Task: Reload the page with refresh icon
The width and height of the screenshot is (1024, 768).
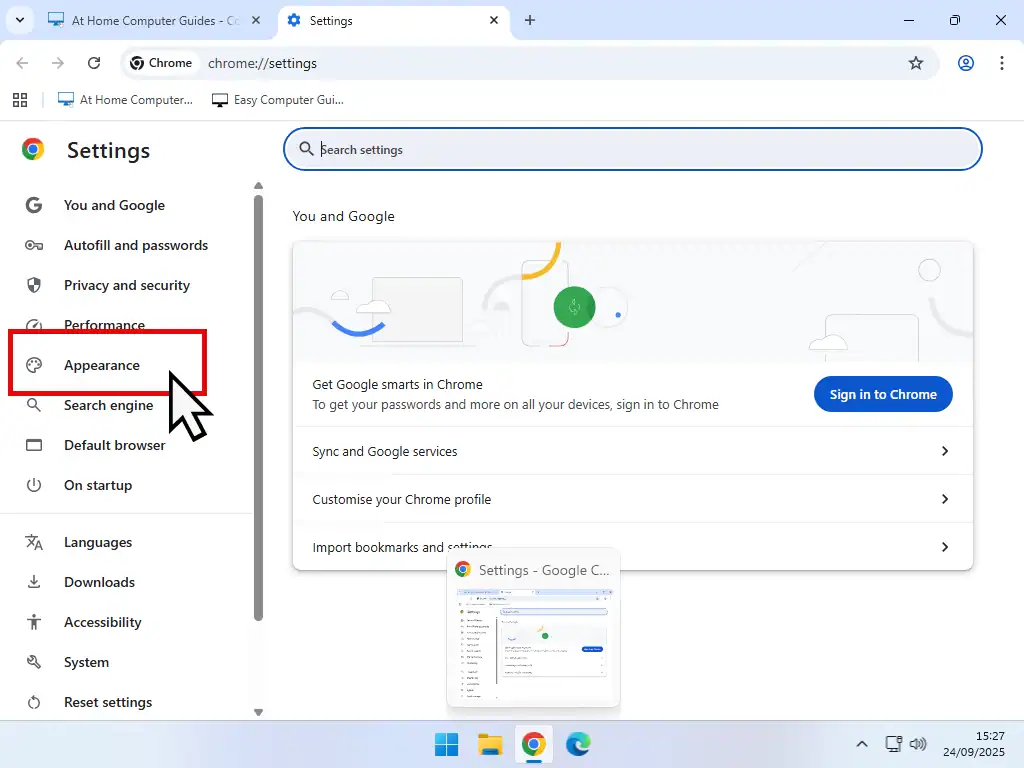Action: coord(94,63)
